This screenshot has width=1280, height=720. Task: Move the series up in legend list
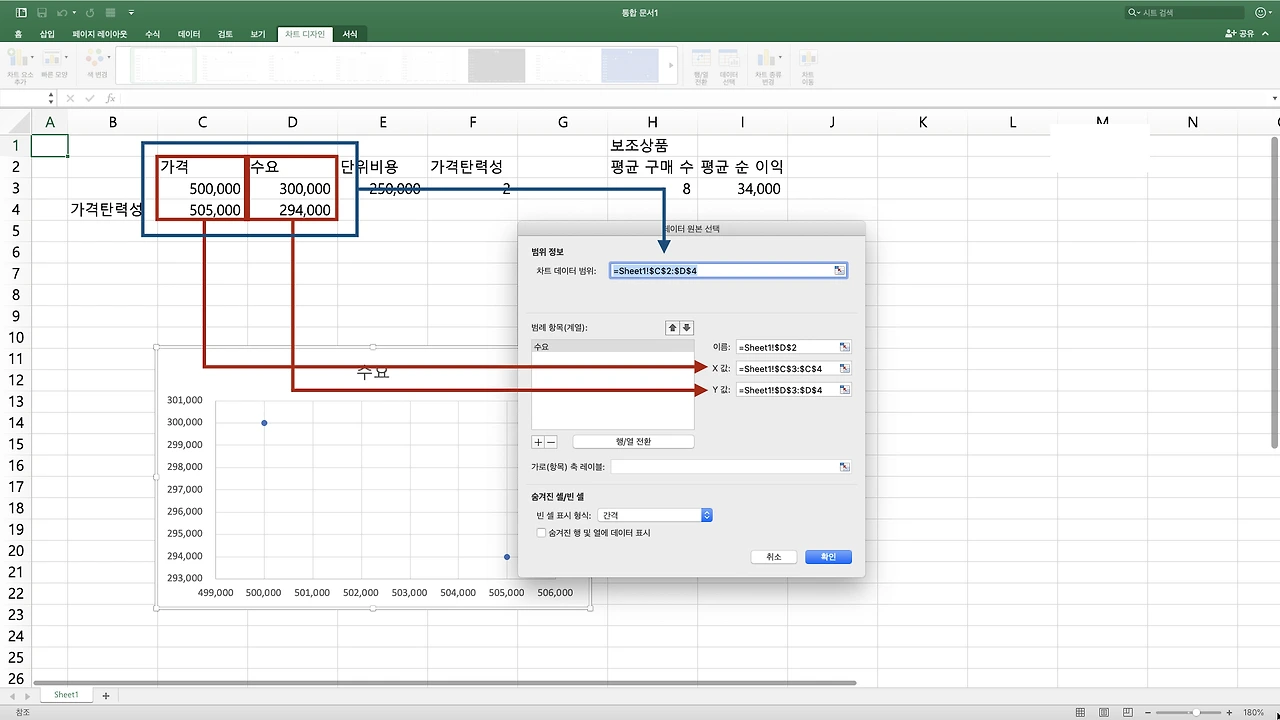673,328
